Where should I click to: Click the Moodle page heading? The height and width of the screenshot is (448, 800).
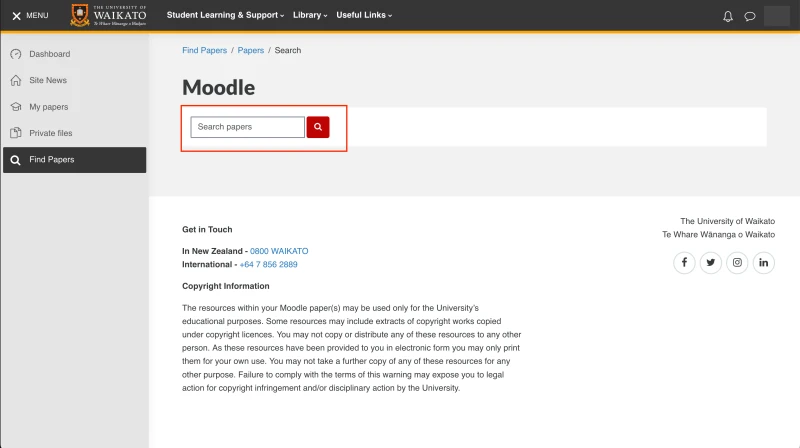[x=218, y=88]
